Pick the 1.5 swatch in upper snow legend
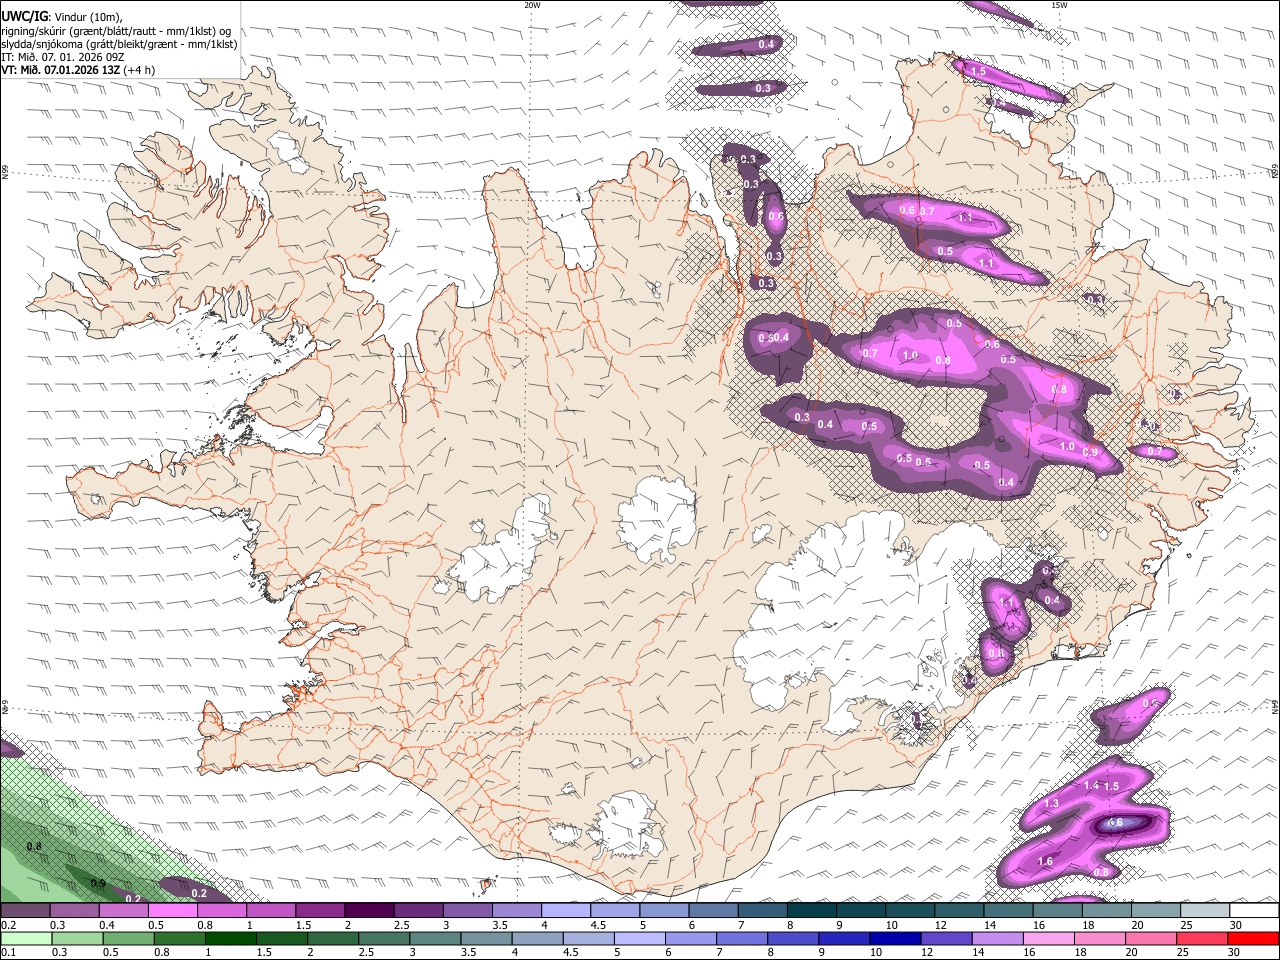This screenshot has height=960, width=1280. 320,910
